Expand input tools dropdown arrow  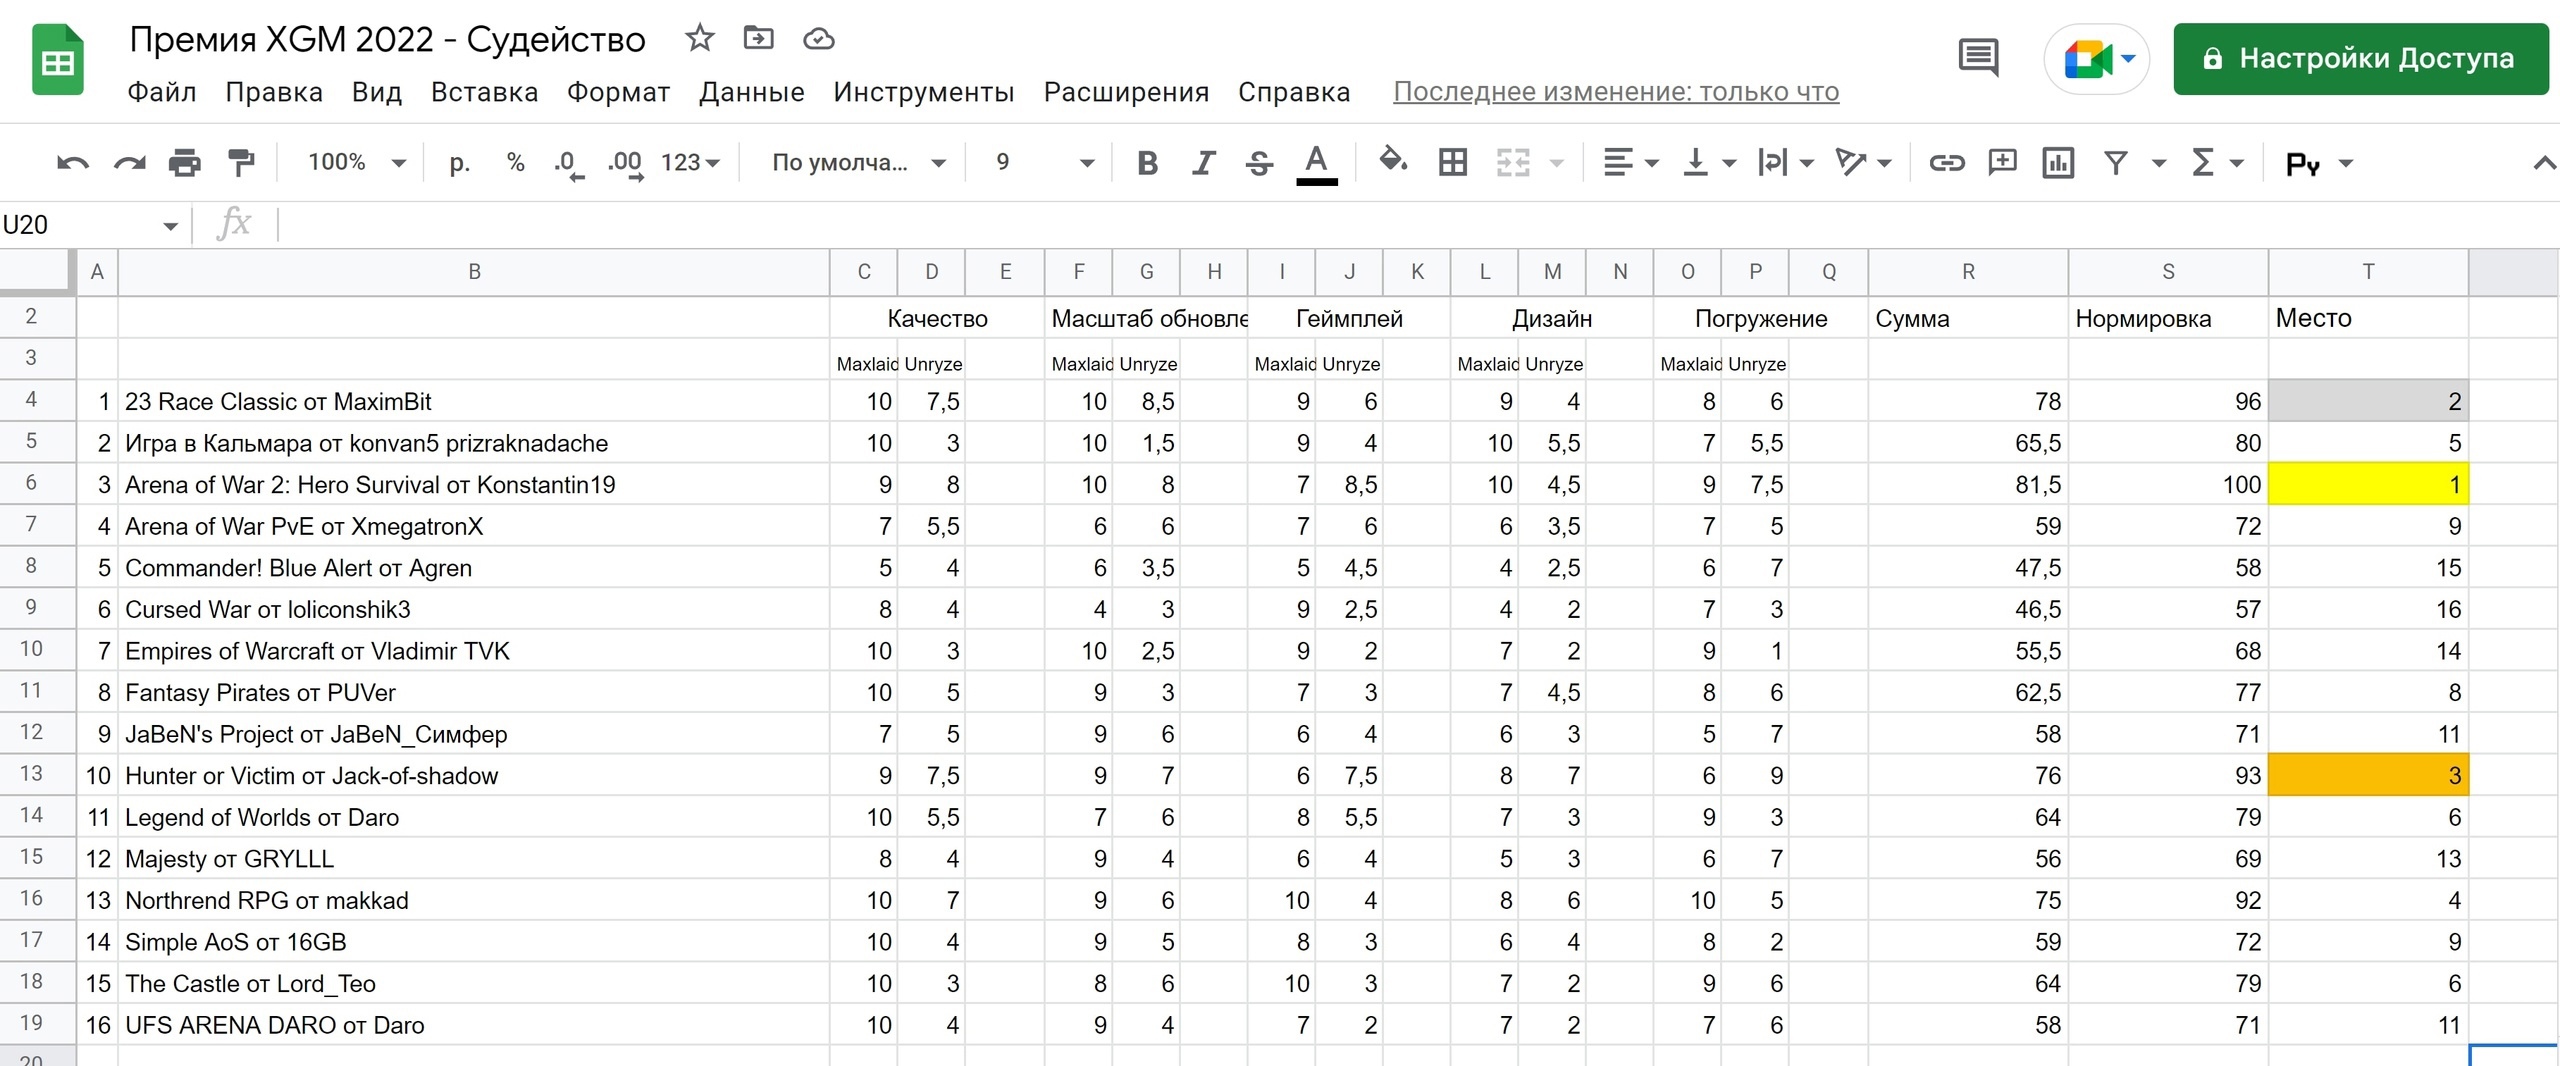click(2346, 164)
